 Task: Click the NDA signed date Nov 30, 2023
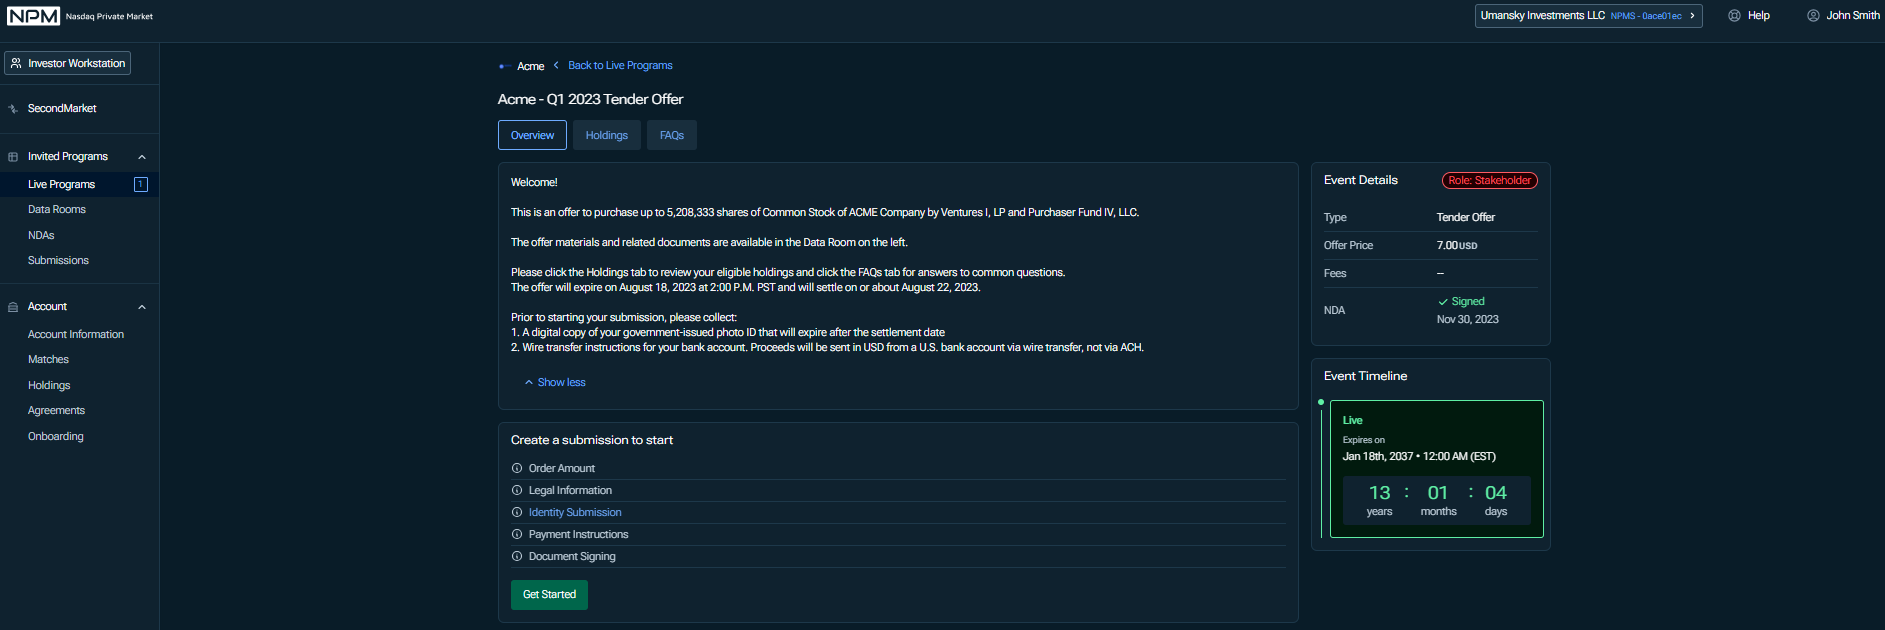(1468, 319)
